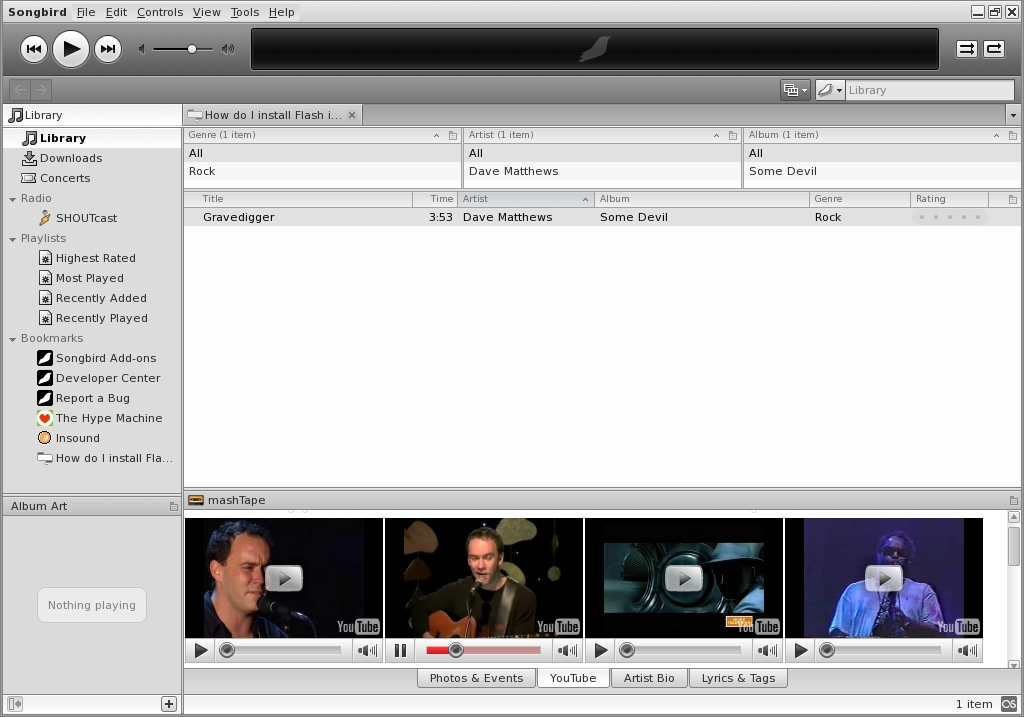Open the Tools menu

245,12
